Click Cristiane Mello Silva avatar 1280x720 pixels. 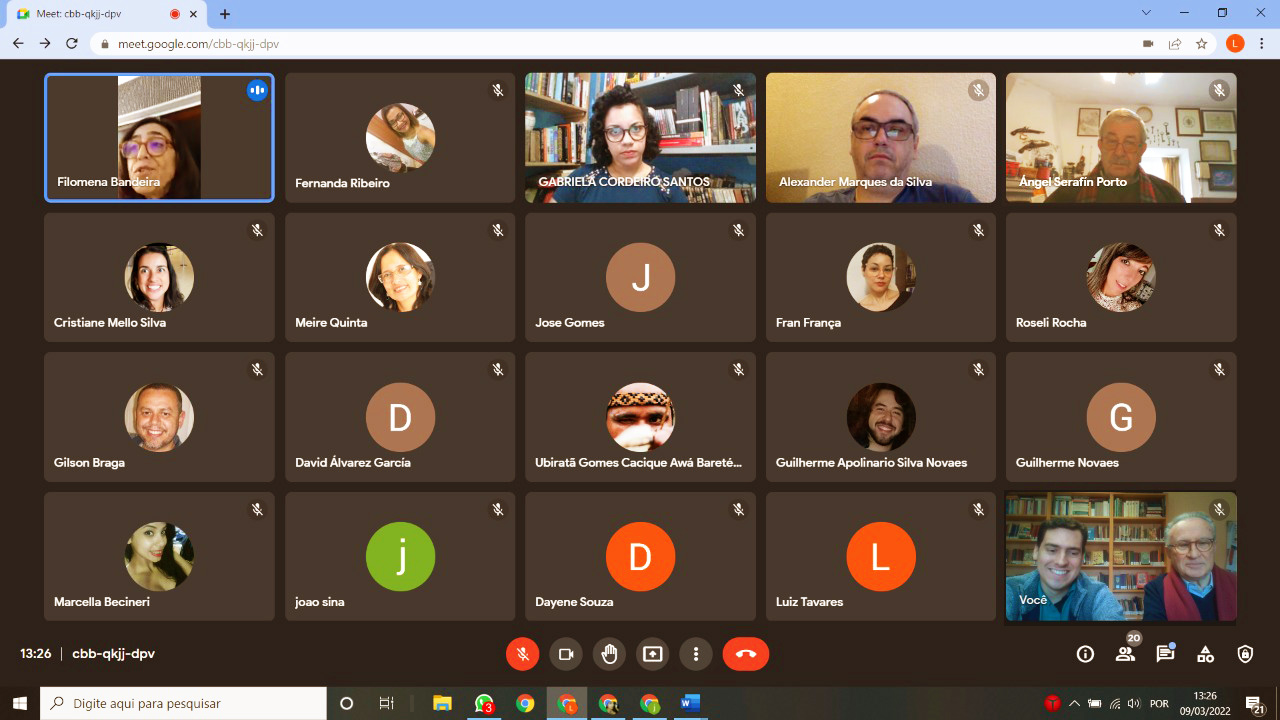click(159, 277)
